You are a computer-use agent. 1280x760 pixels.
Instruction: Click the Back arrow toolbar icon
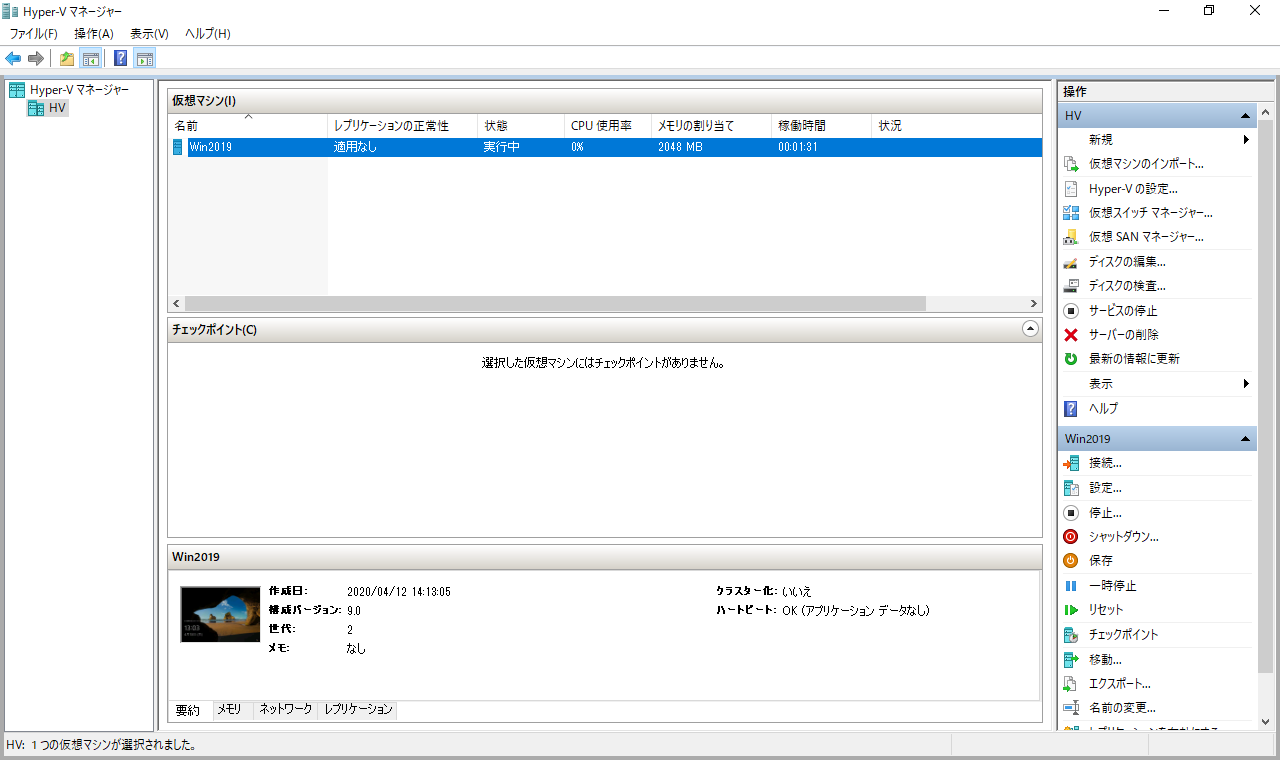click(13, 58)
